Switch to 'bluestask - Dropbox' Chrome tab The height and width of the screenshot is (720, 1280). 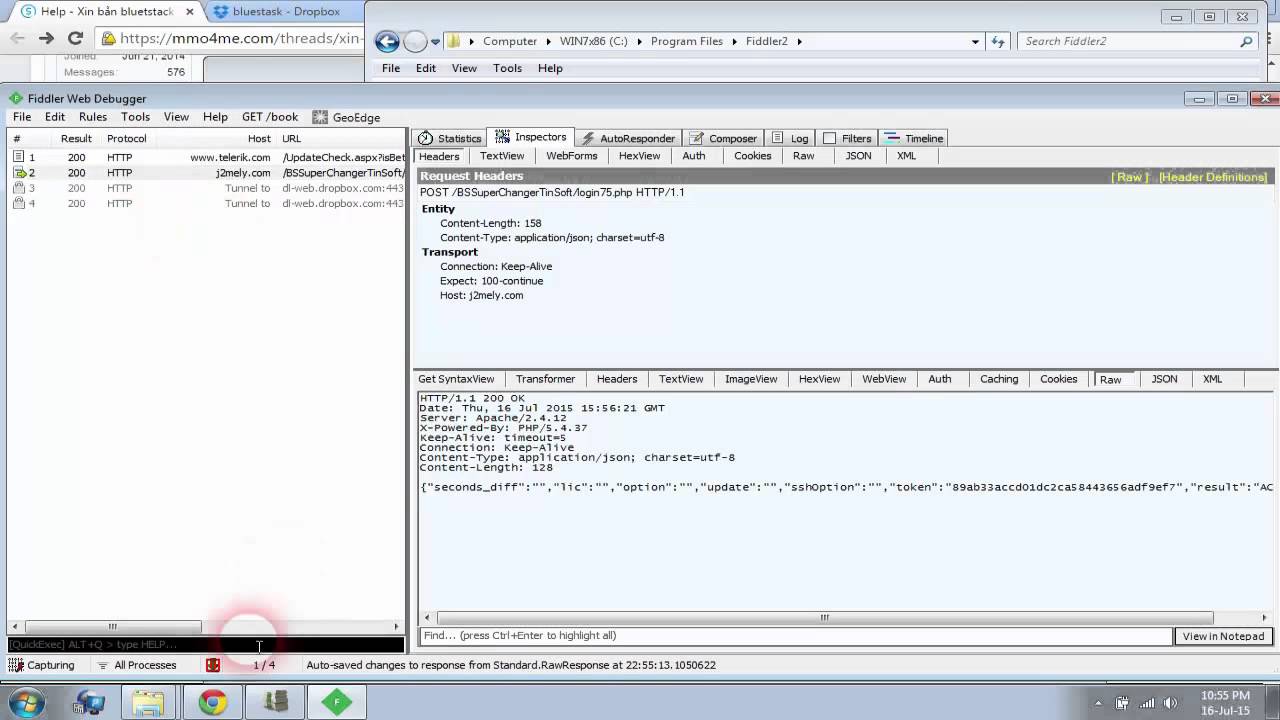pos(286,12)
